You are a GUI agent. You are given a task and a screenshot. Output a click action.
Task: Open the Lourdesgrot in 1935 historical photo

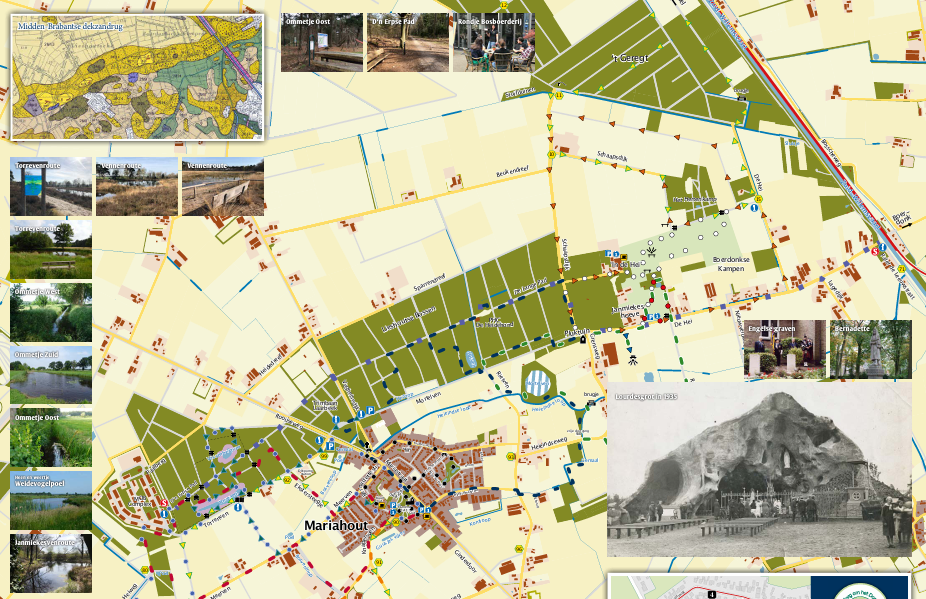(x=759, y=468)
